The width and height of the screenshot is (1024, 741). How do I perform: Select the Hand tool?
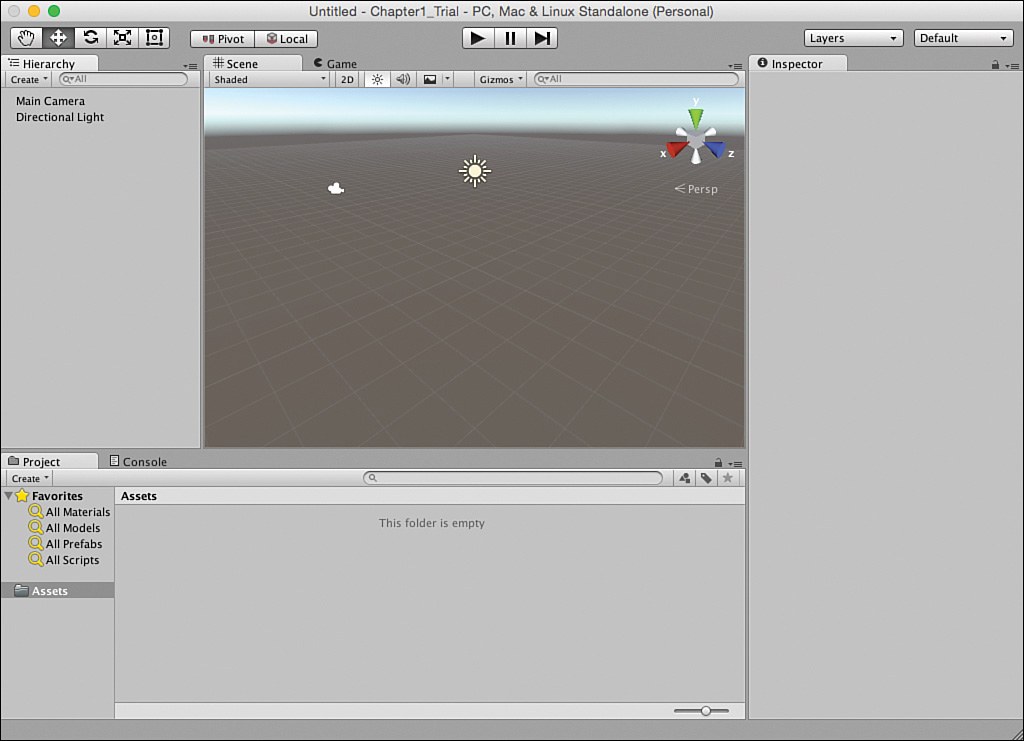26,38
